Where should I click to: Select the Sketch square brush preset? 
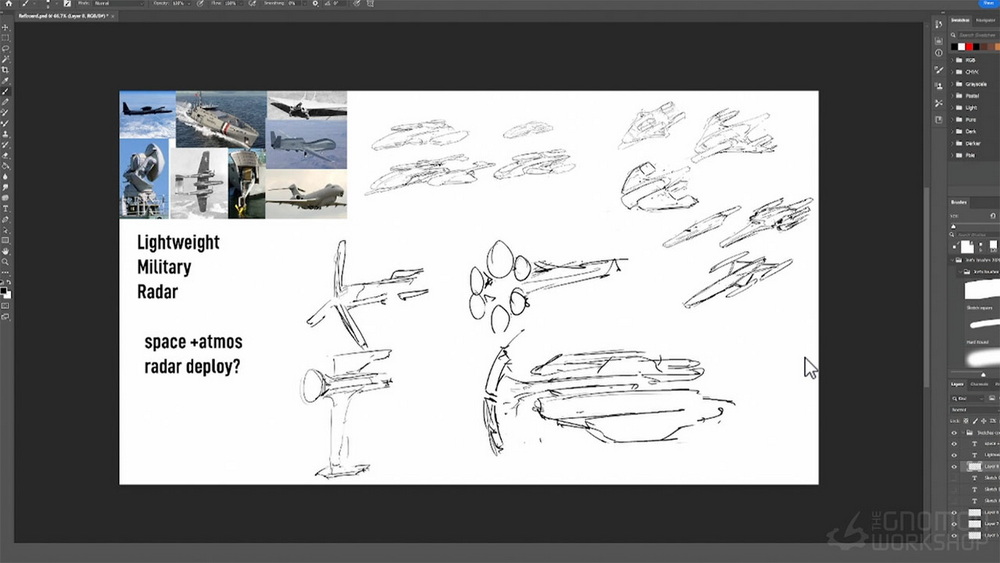982,293
